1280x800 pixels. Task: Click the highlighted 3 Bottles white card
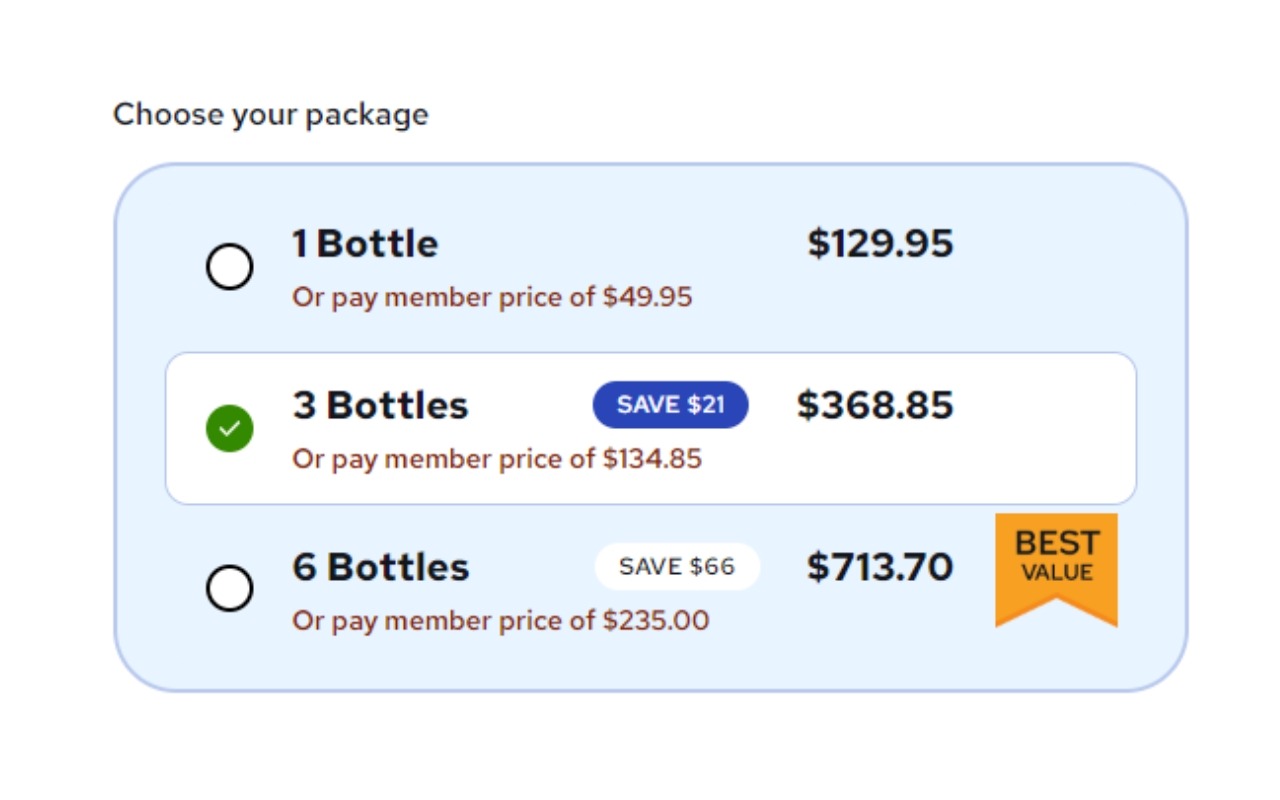pyautogui.click(x=651, y=428)
